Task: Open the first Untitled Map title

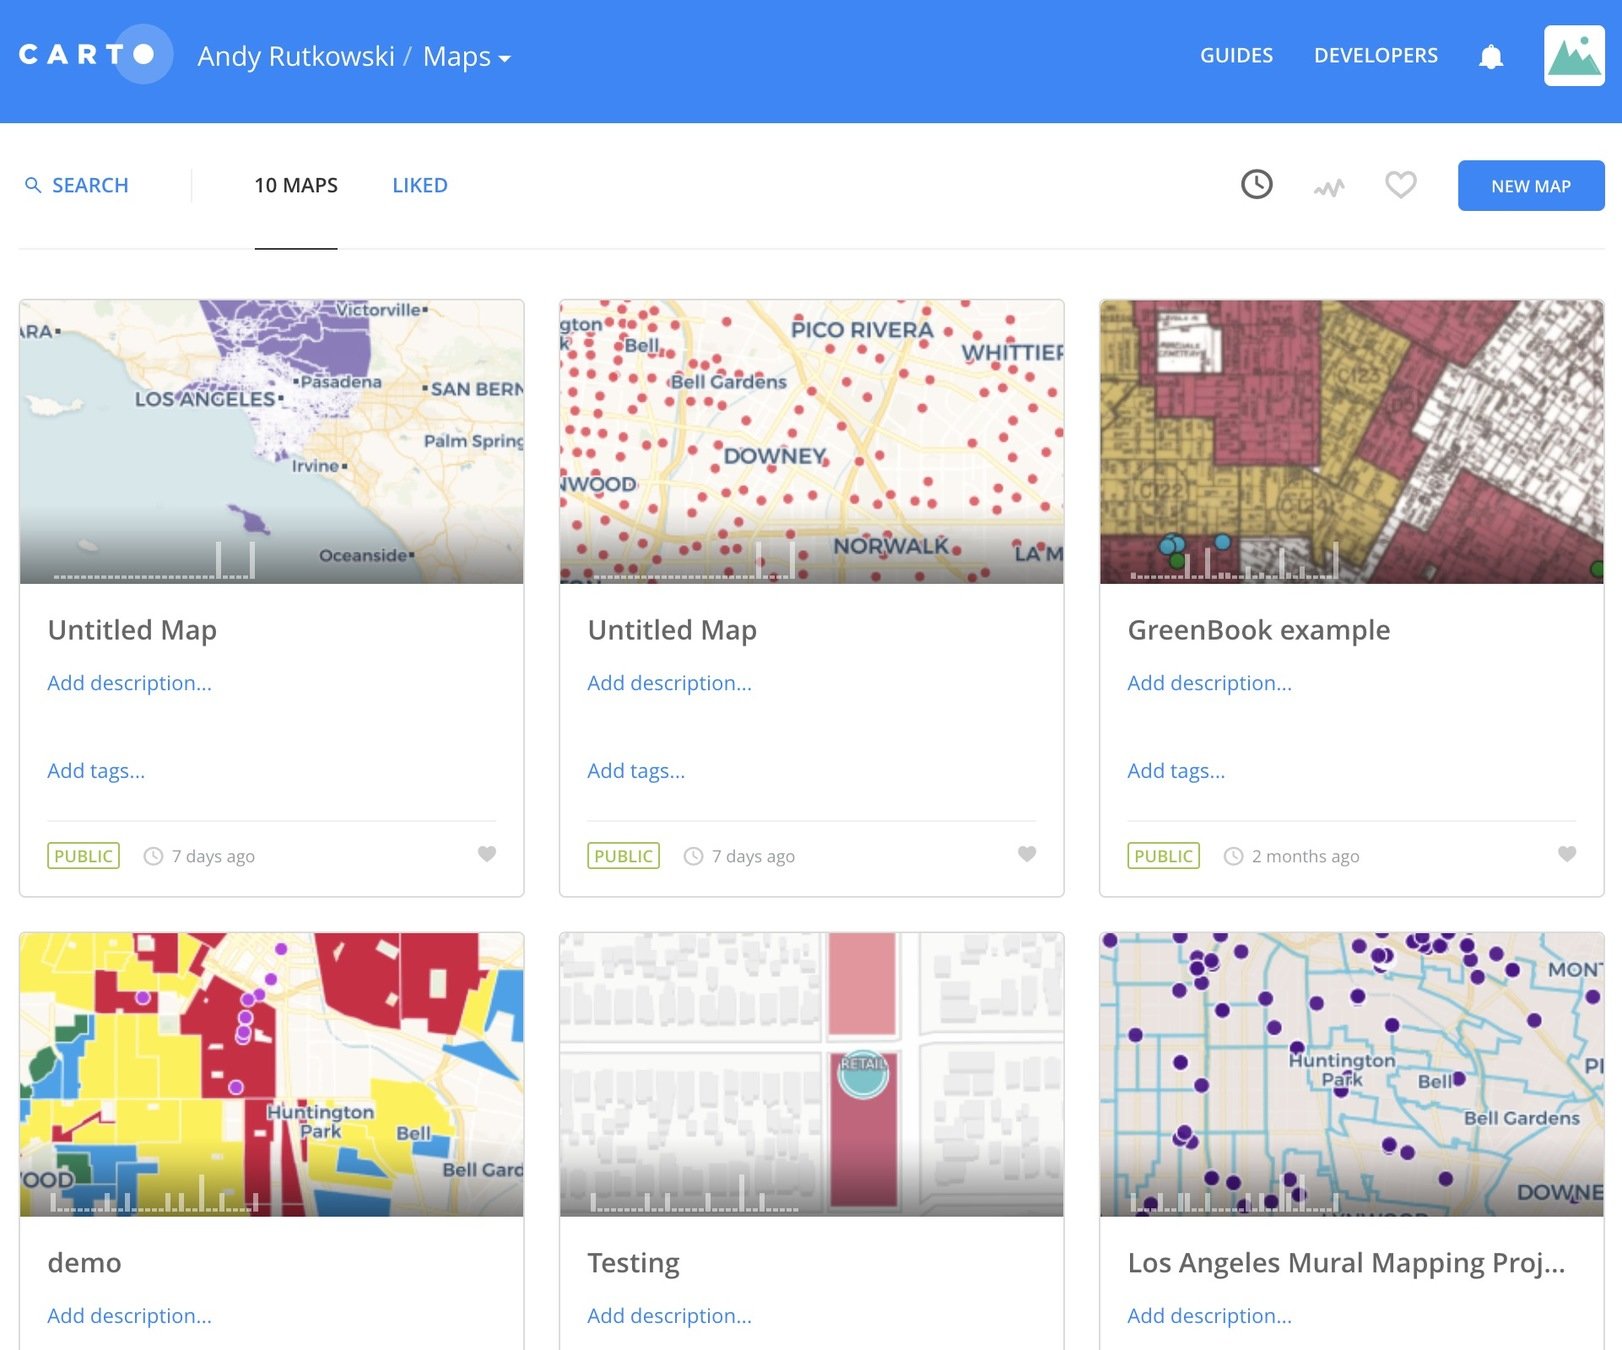Action: [132, 630]
